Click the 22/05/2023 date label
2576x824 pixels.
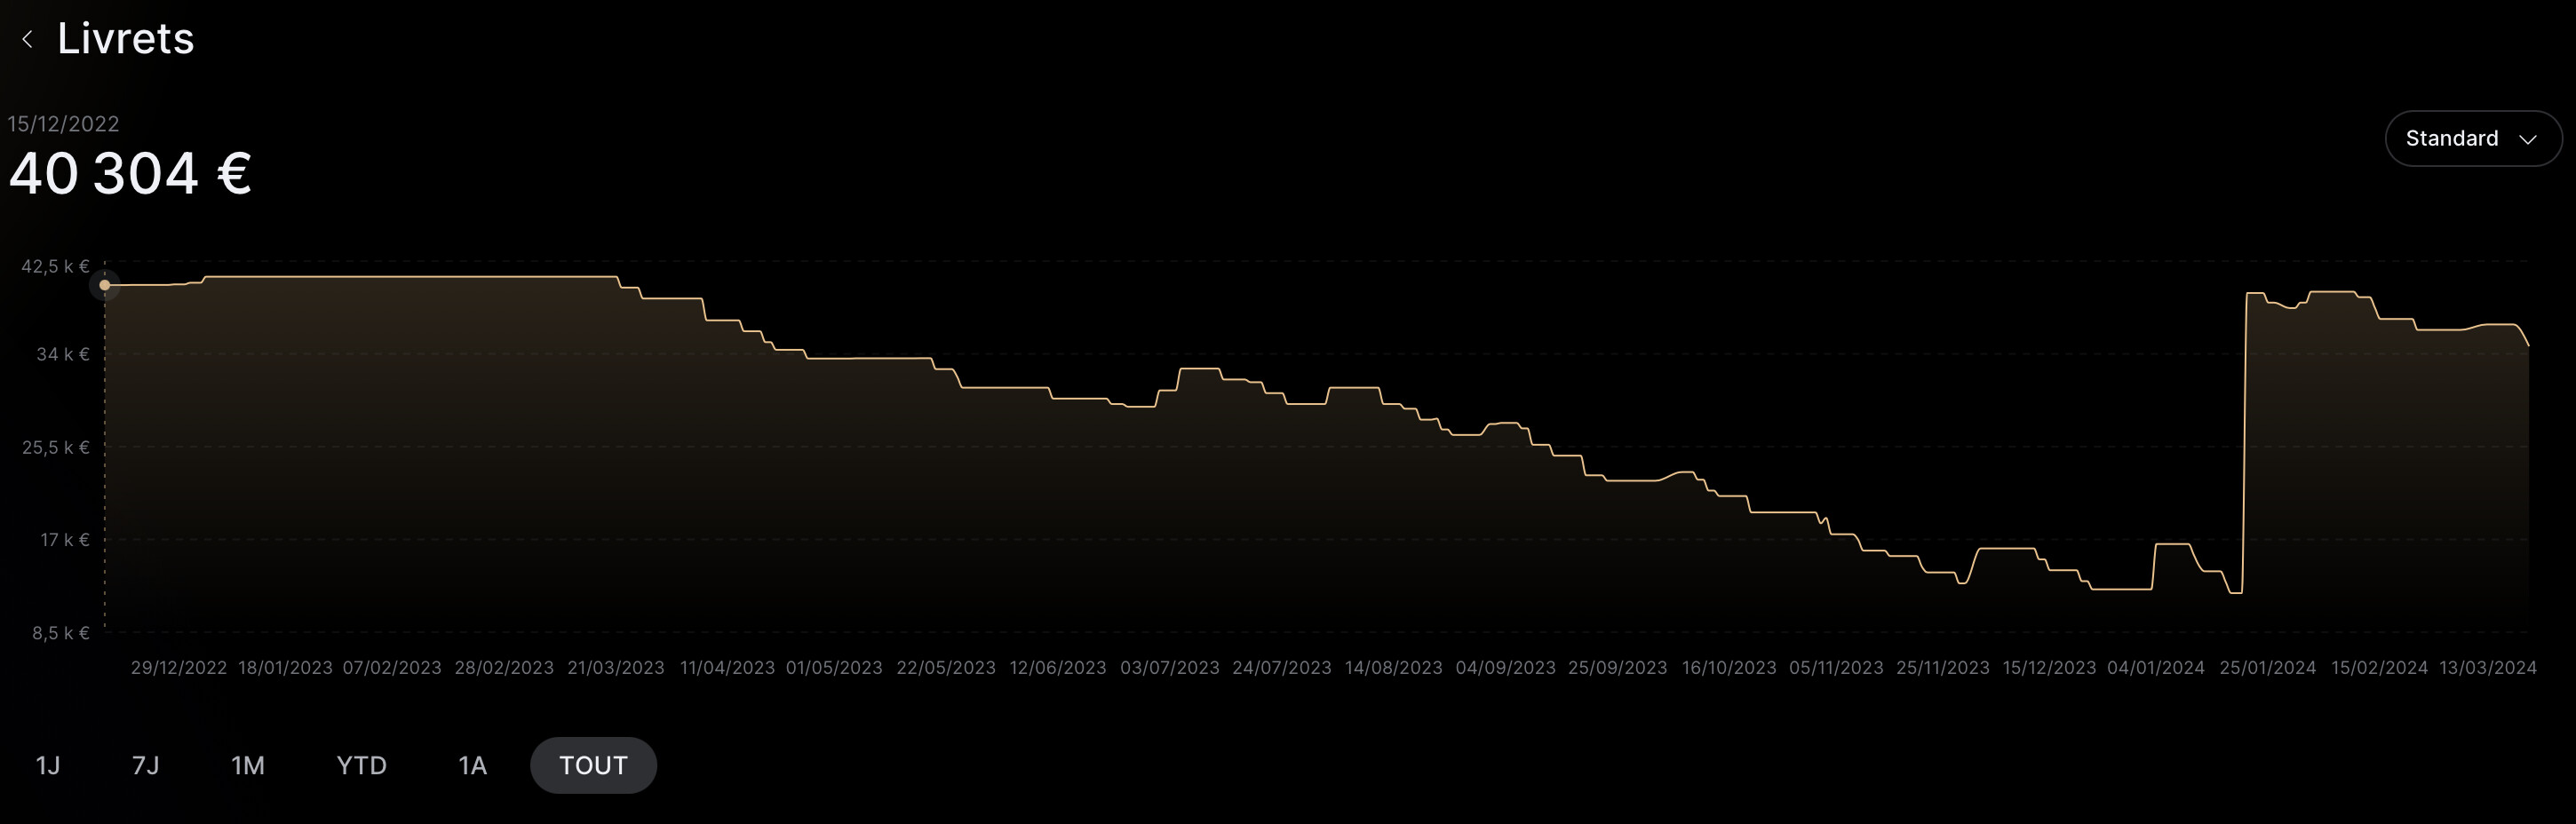(946, 667)
